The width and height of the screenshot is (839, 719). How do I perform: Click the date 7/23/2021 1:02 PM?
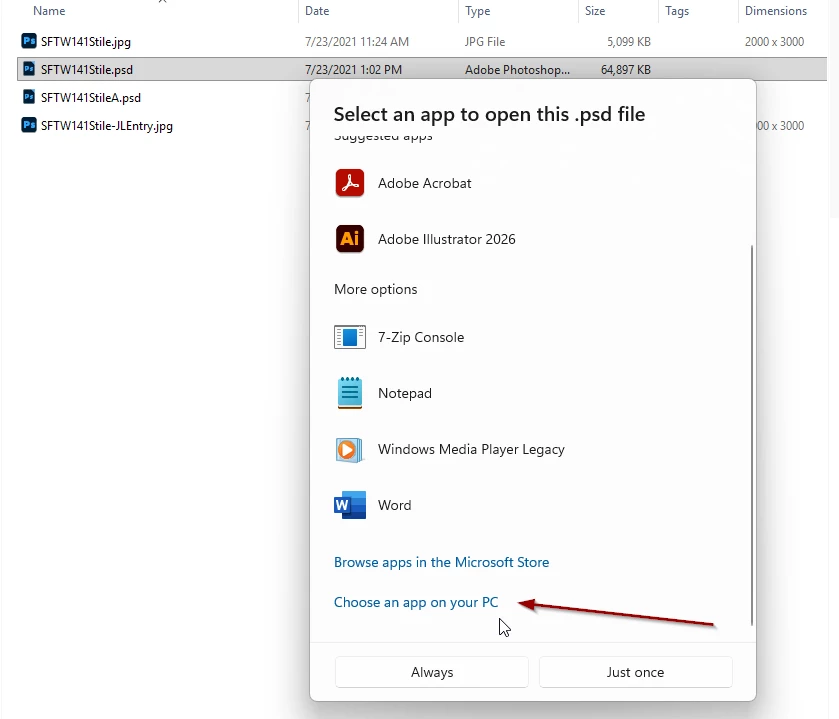[353, 70]
